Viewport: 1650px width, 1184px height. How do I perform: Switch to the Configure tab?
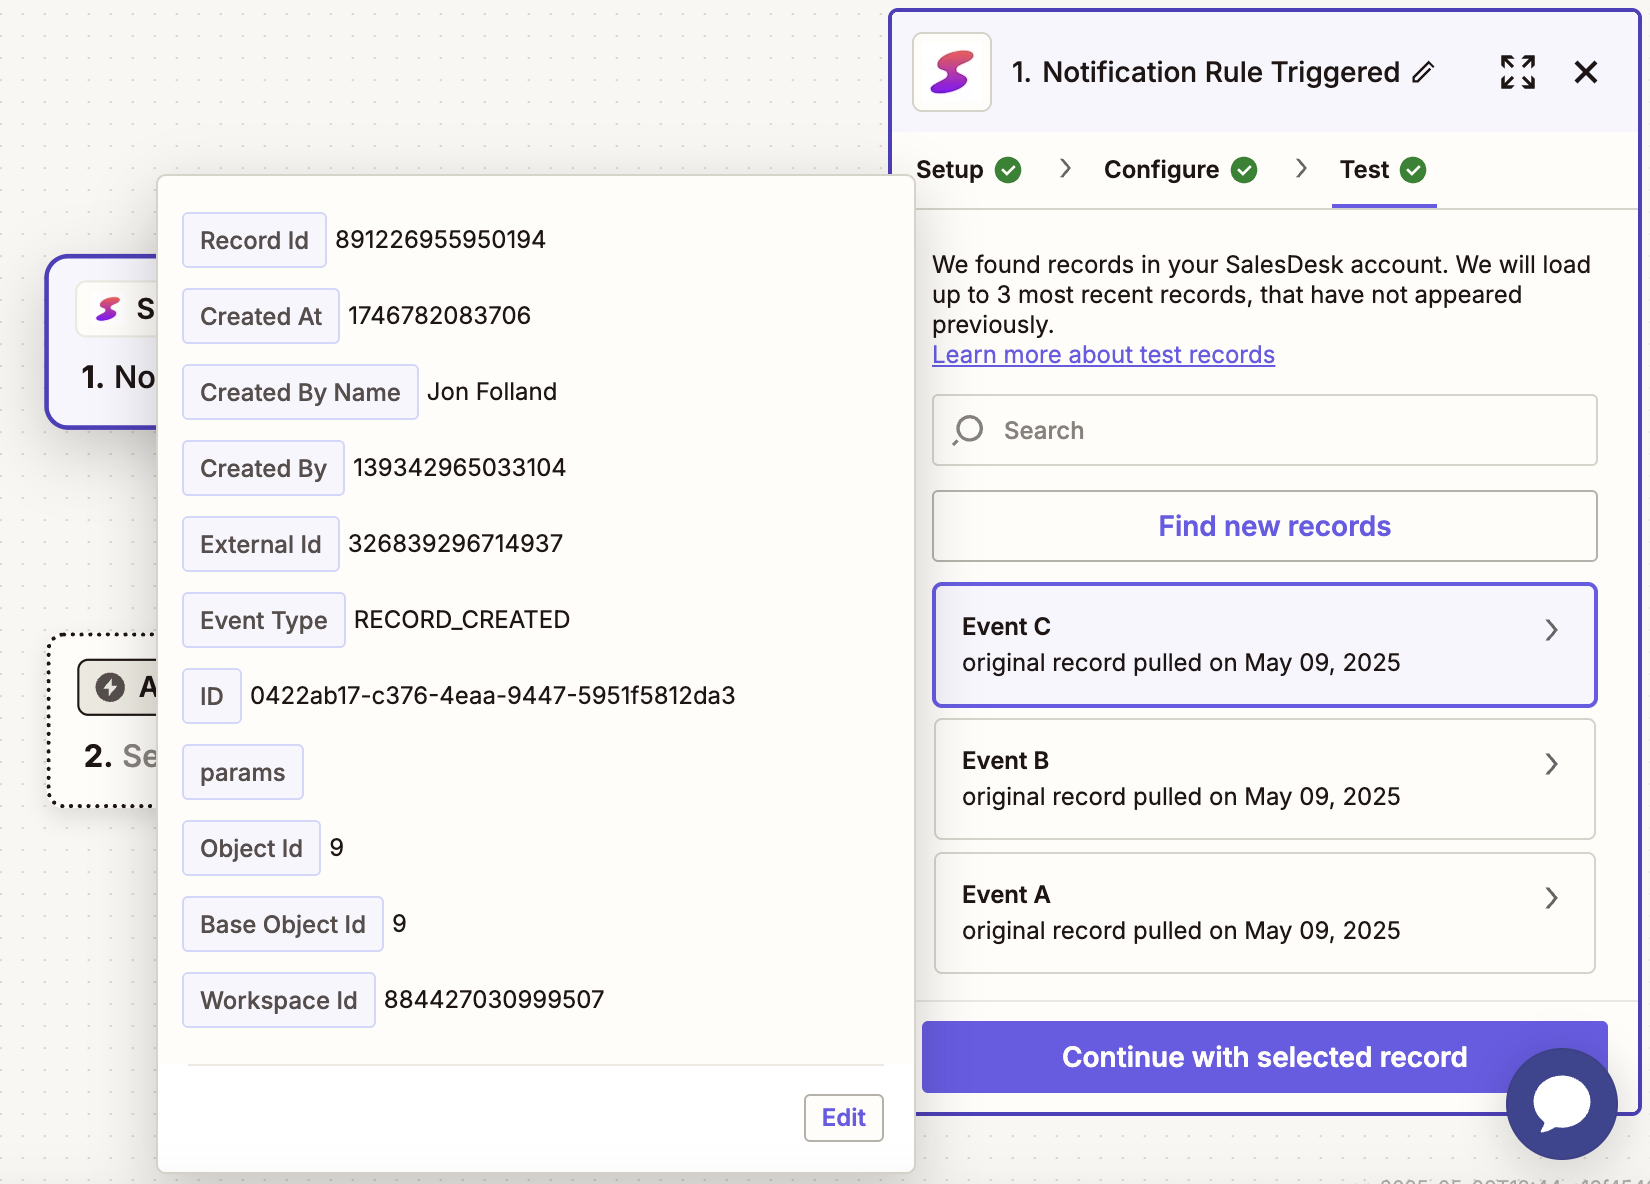[x=1160, y=169]
